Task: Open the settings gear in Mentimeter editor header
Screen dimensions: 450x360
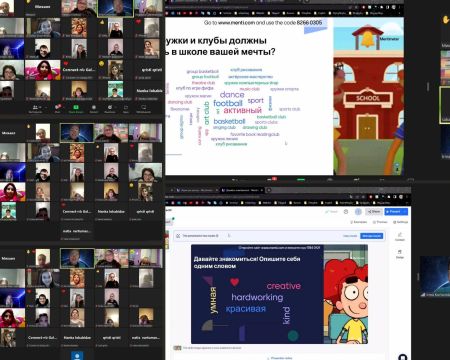Action: click(346, 212)
